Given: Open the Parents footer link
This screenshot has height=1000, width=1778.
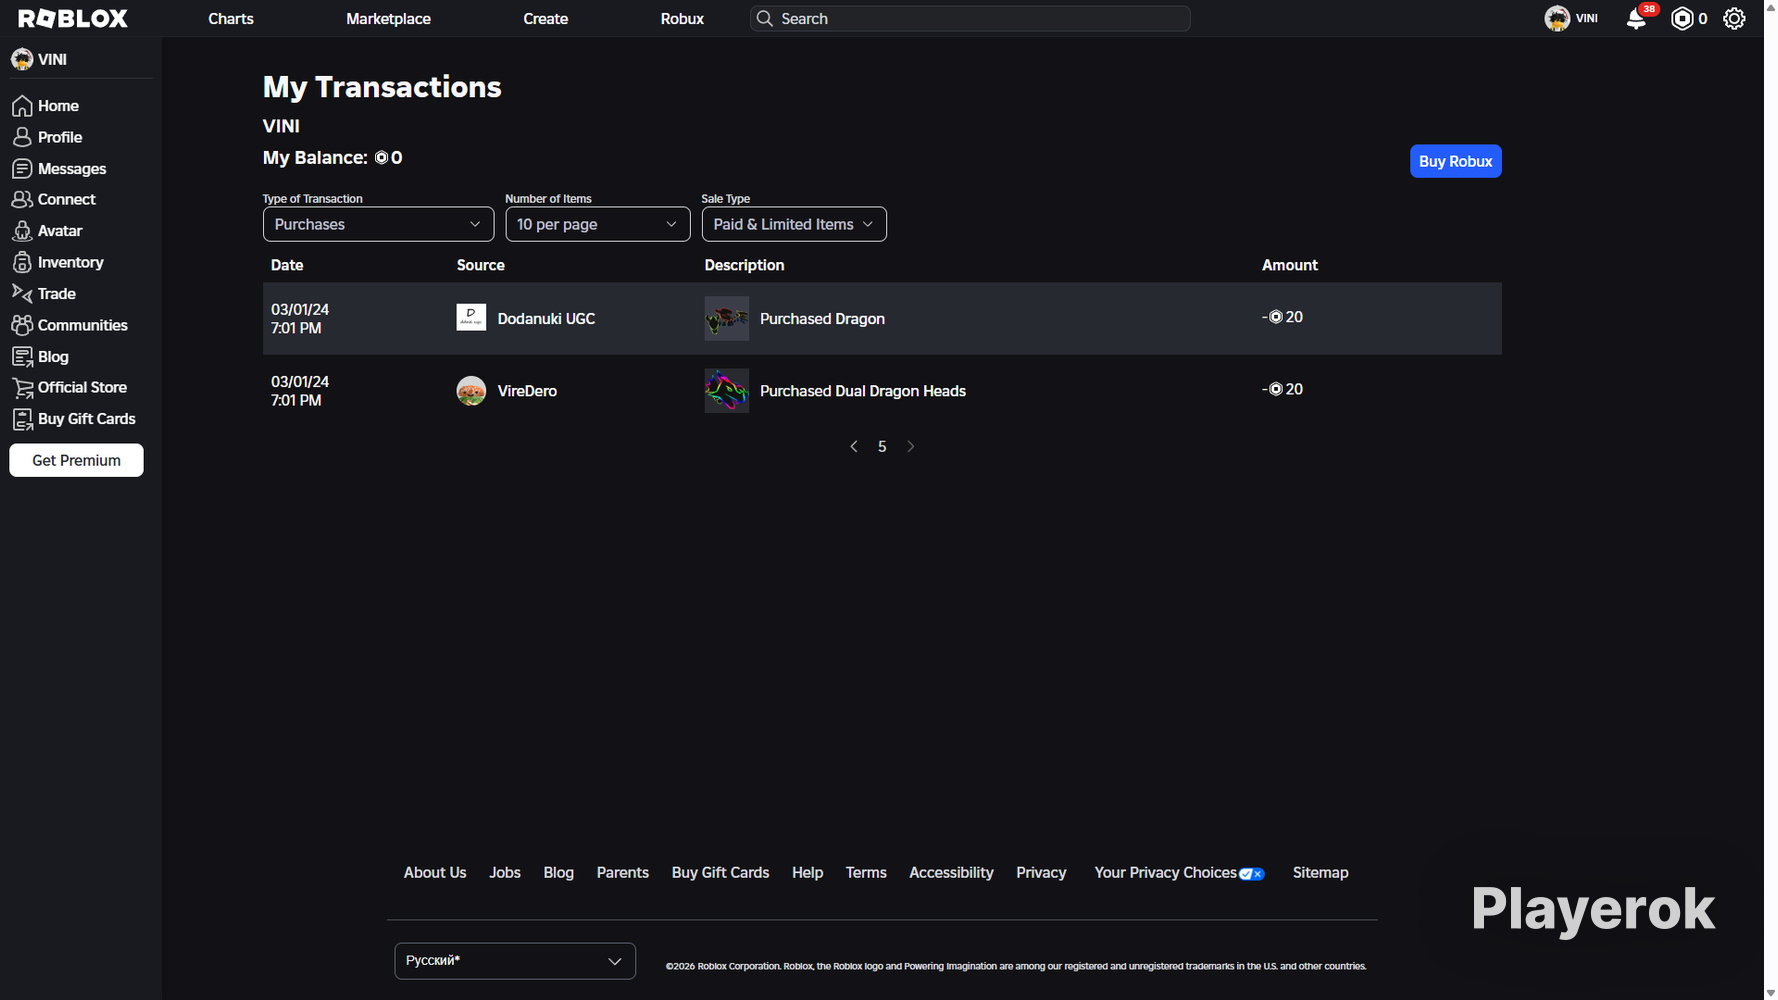Looking at the screenshot, I should point(623,873).
